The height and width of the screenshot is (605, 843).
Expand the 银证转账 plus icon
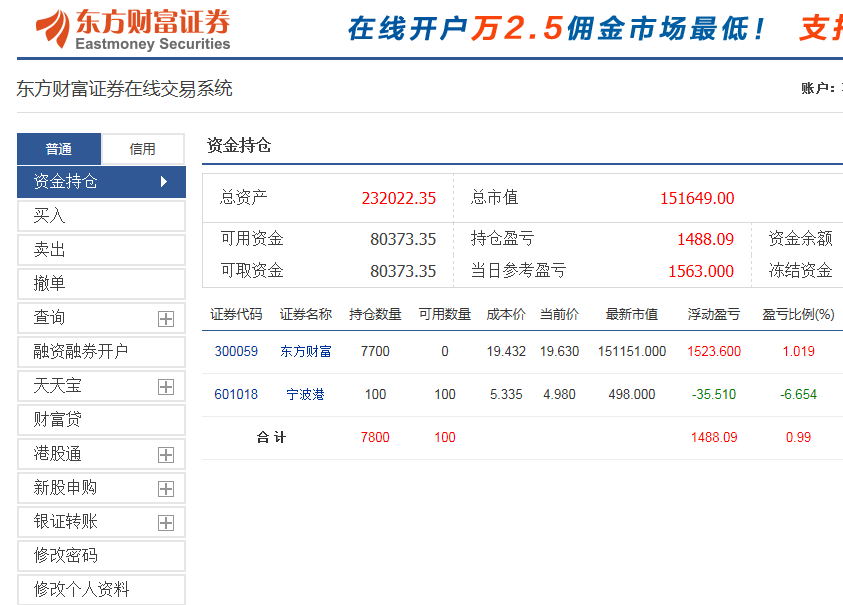[166, 523]
